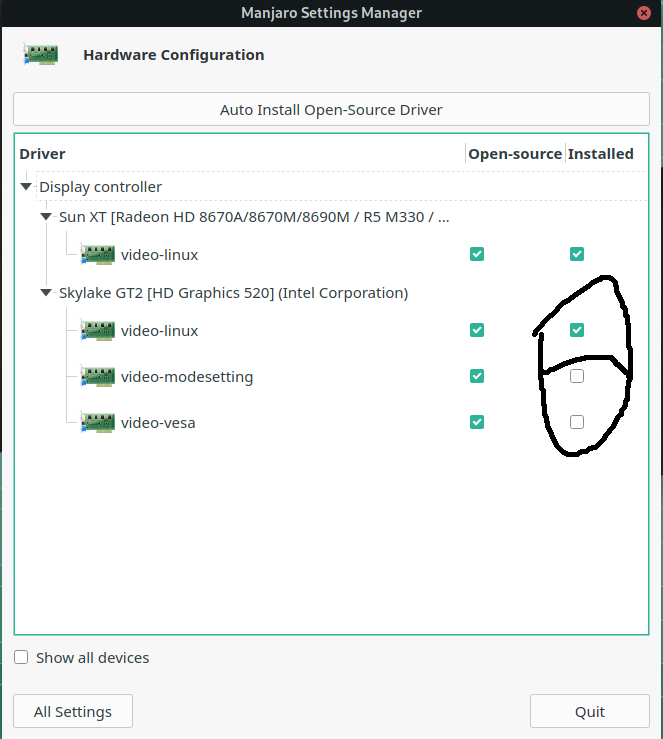Select the video-modesetting driver label
This screenshot has height=739, width=663.
[187, 377]
